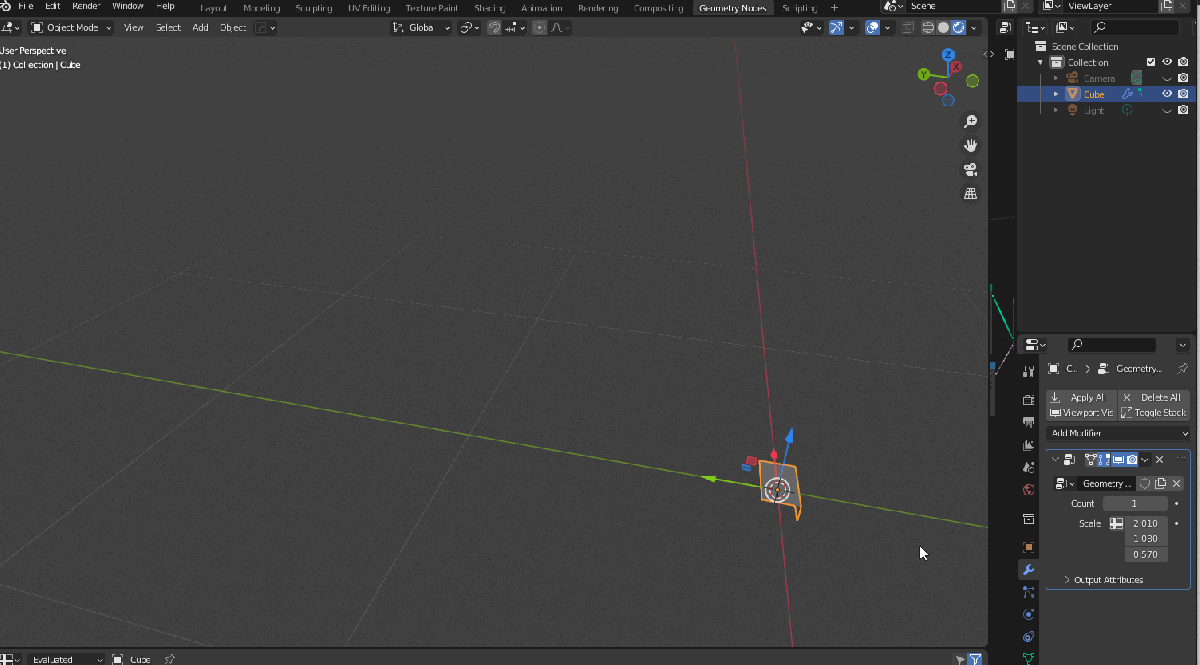Hide the Cube using its eye icon
Screen dimensions: 1200x665
(1167, 94)
